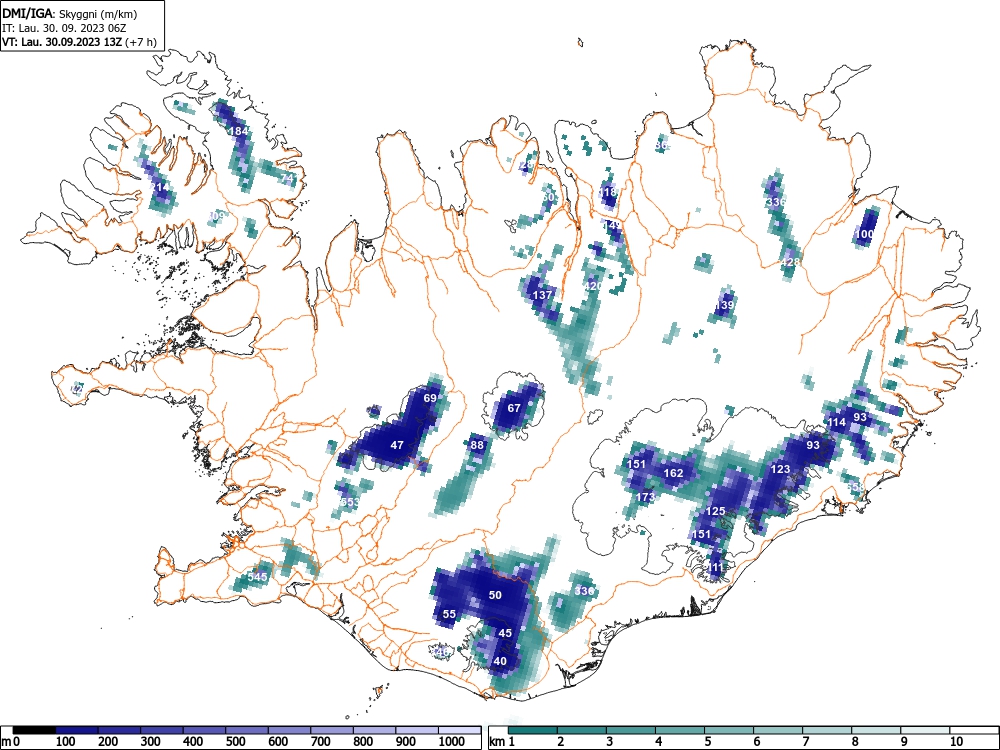The height and width of the screenshot is (750, 1000).
Task: Click the visibility value 162 on the map
Action: point(673,473)
